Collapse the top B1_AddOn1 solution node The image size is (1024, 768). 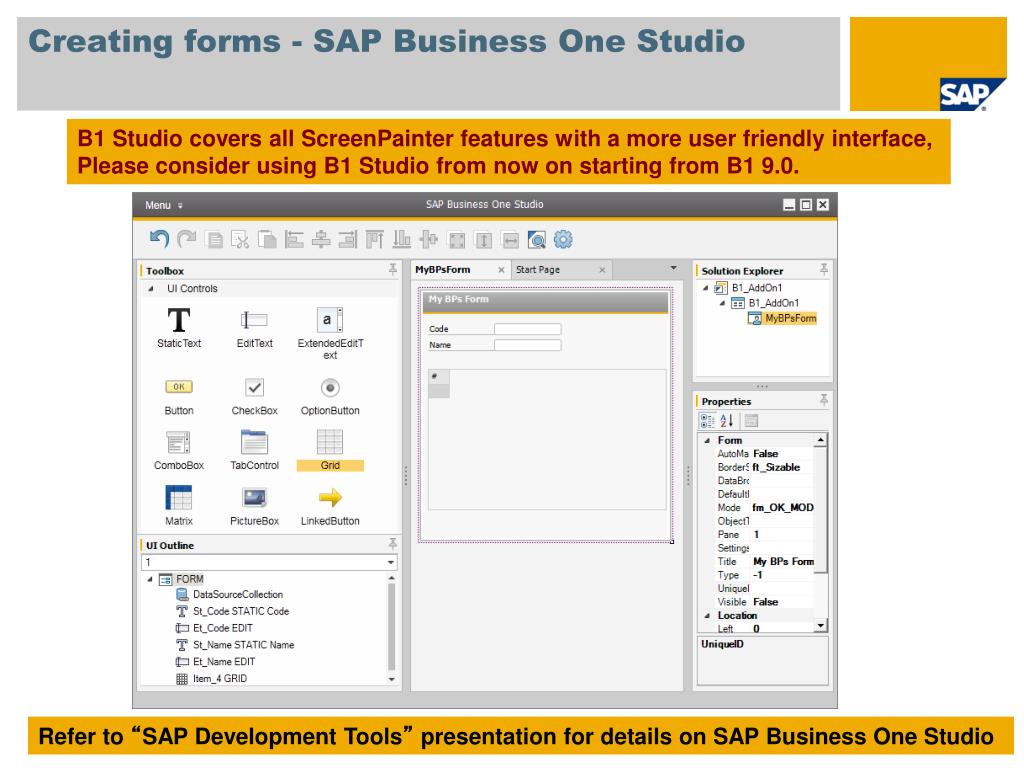[x=705, y=288]
